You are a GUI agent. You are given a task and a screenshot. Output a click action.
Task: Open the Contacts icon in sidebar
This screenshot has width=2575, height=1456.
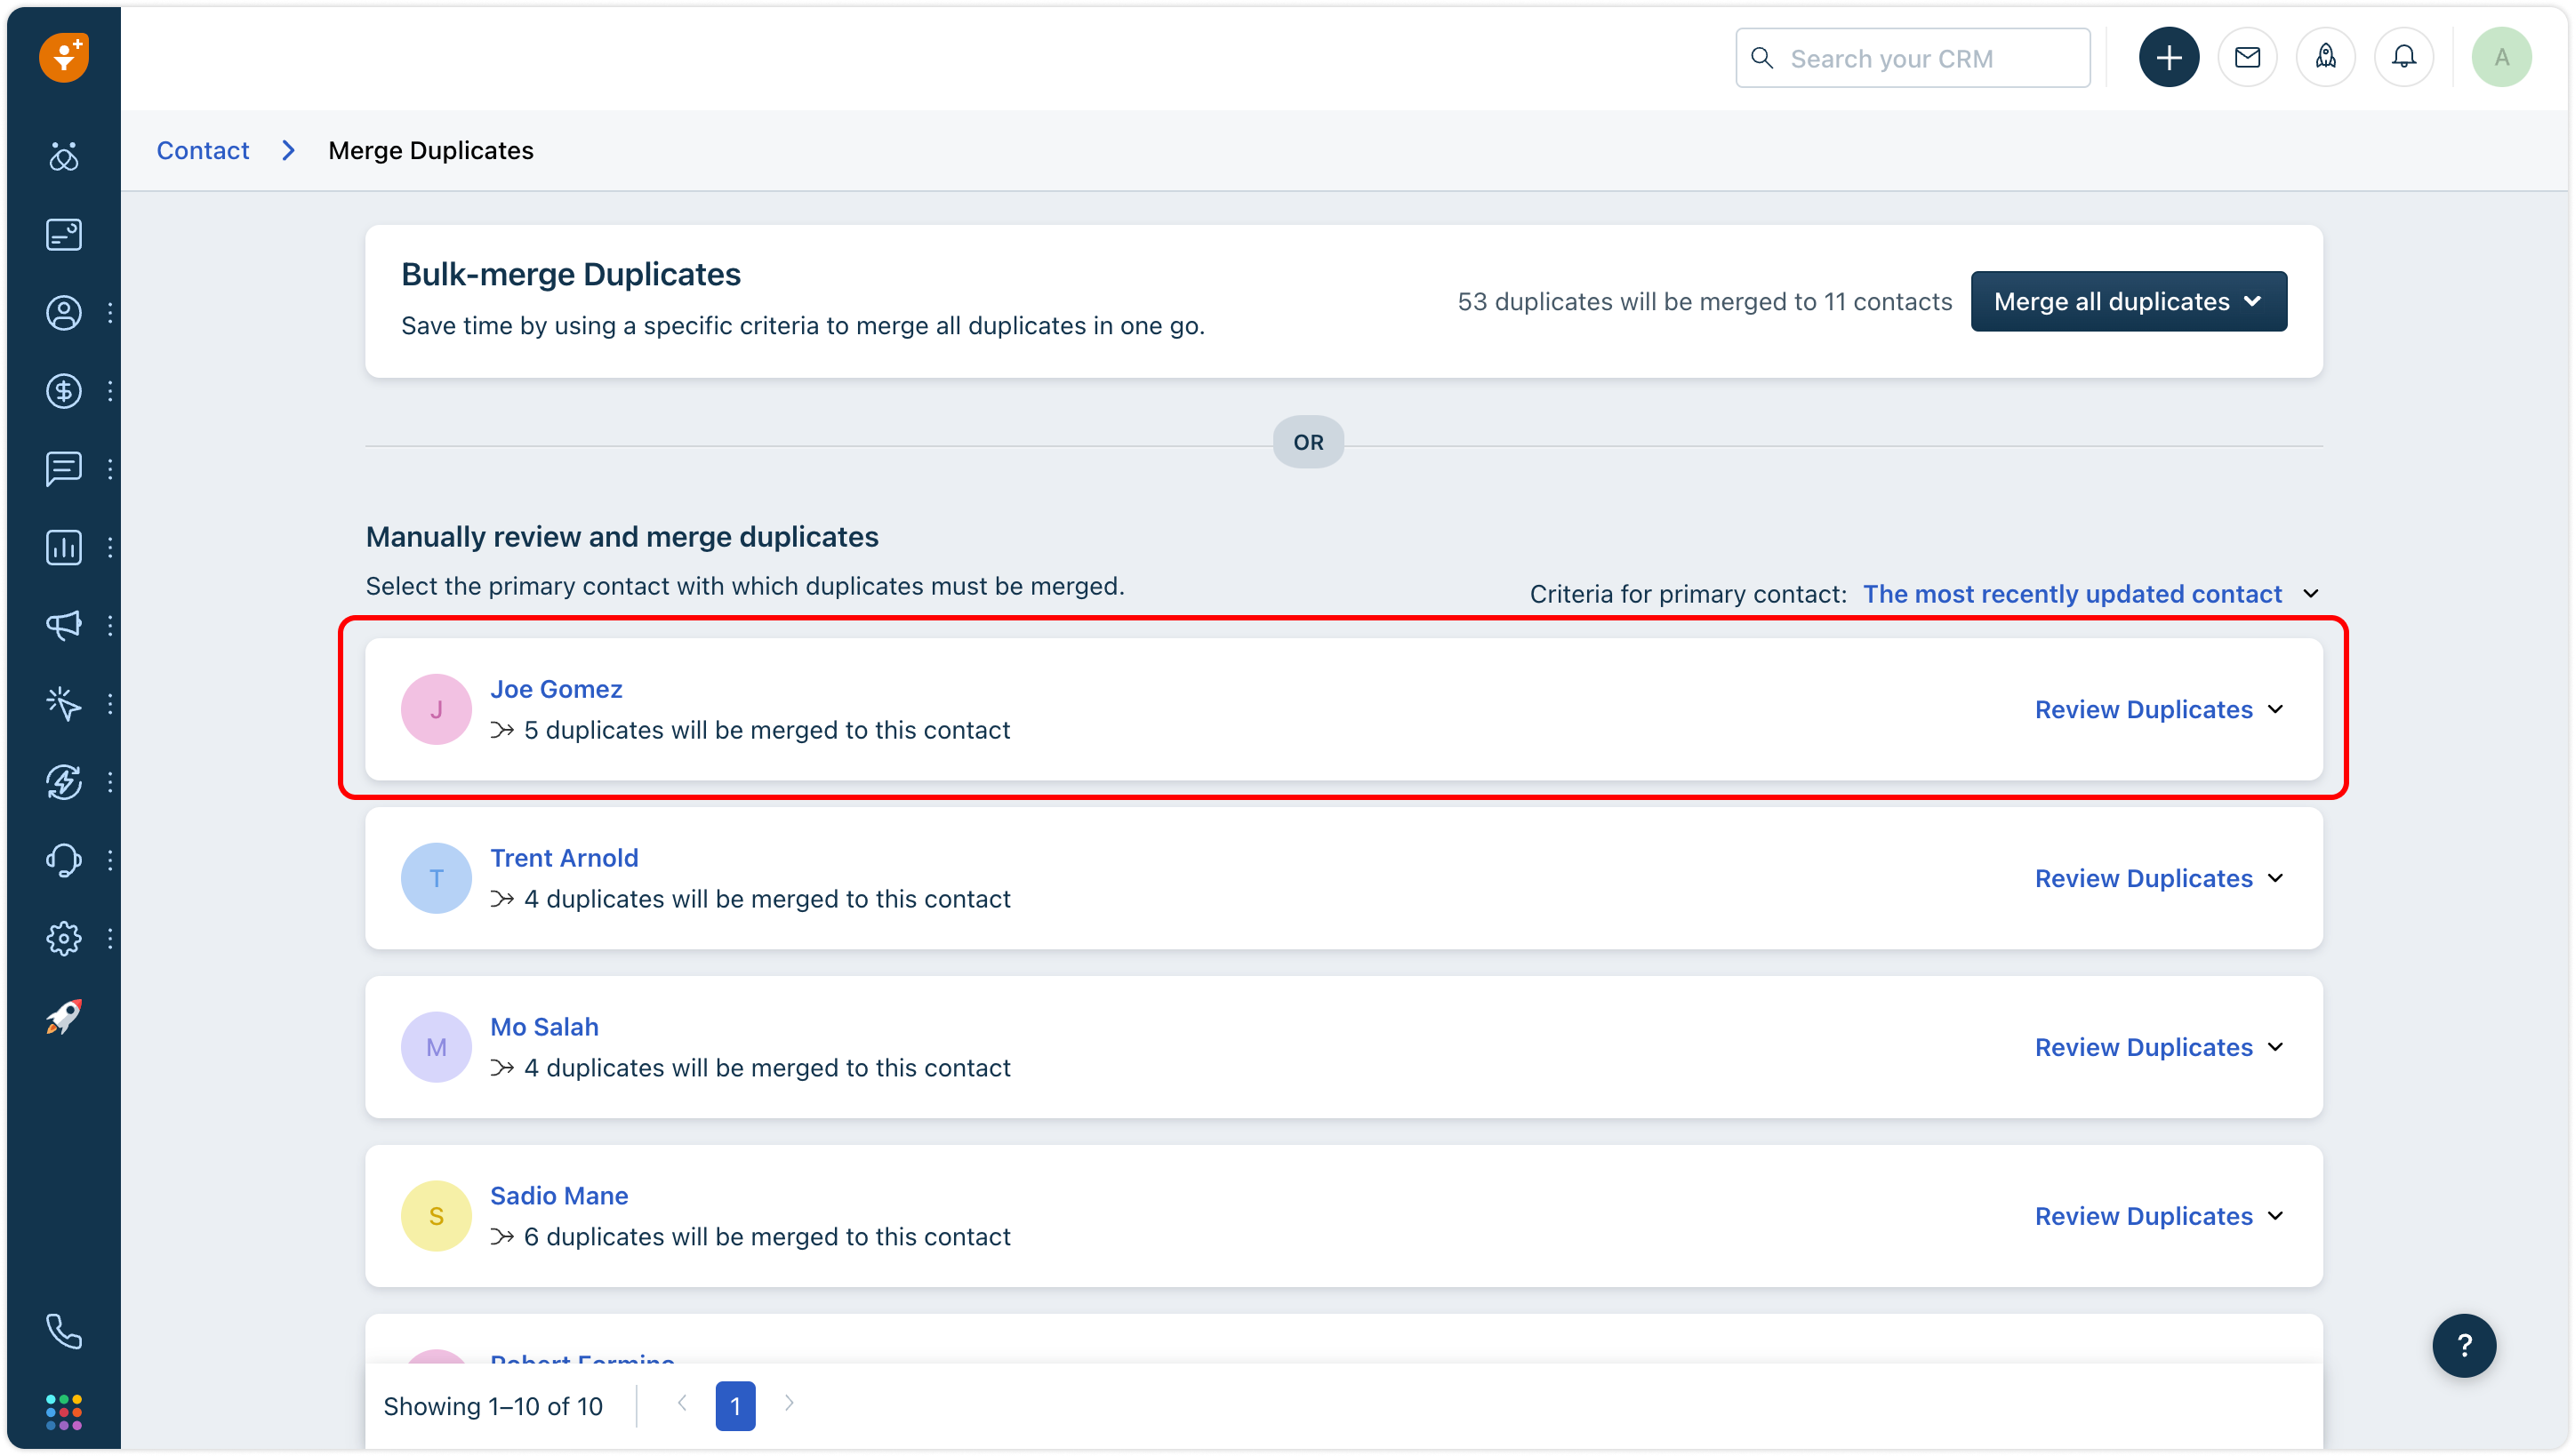click(64, 313)
